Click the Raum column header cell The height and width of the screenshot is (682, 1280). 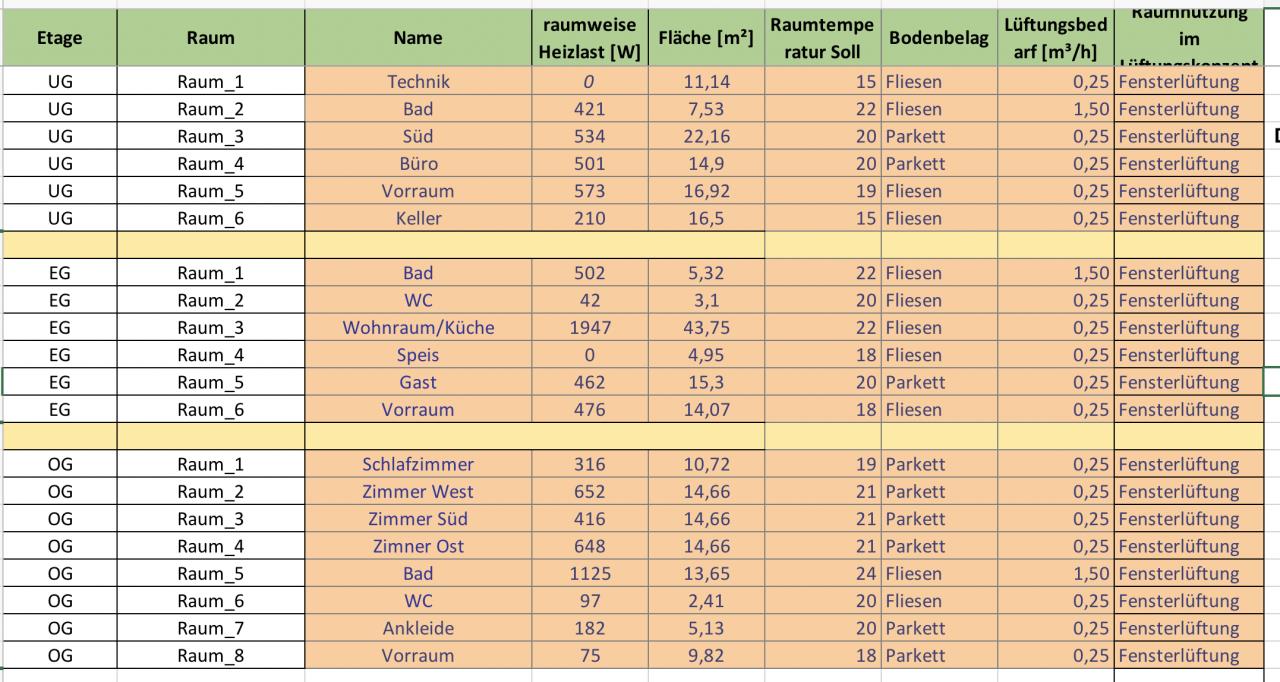210,38
